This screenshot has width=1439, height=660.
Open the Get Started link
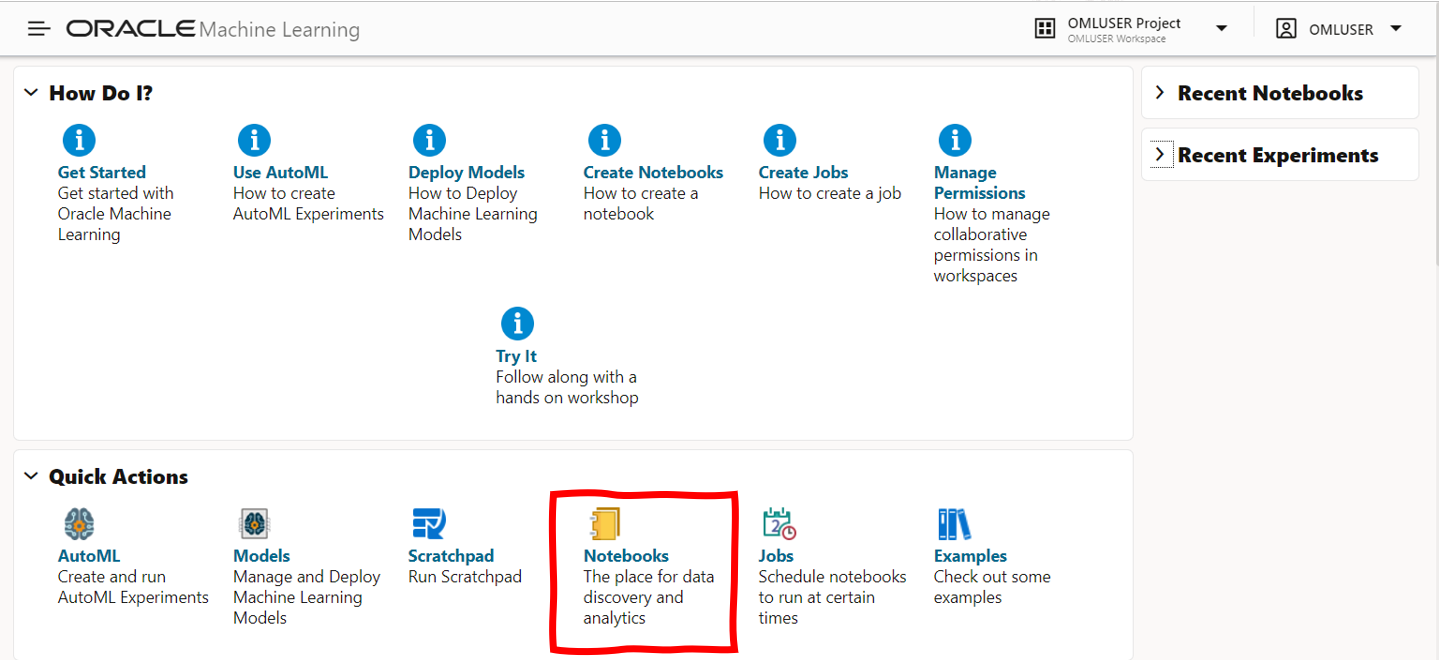102,172
